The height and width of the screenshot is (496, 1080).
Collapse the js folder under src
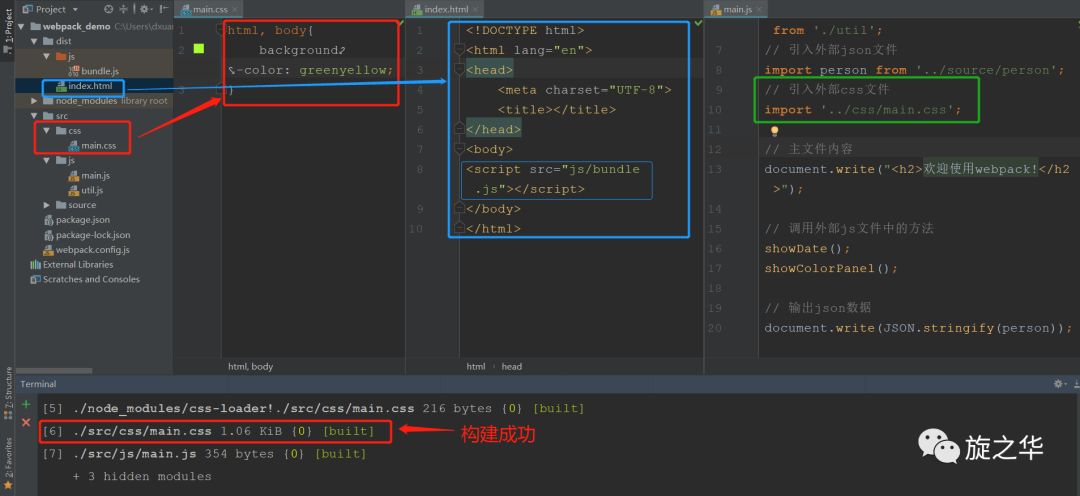pos(47,161)
